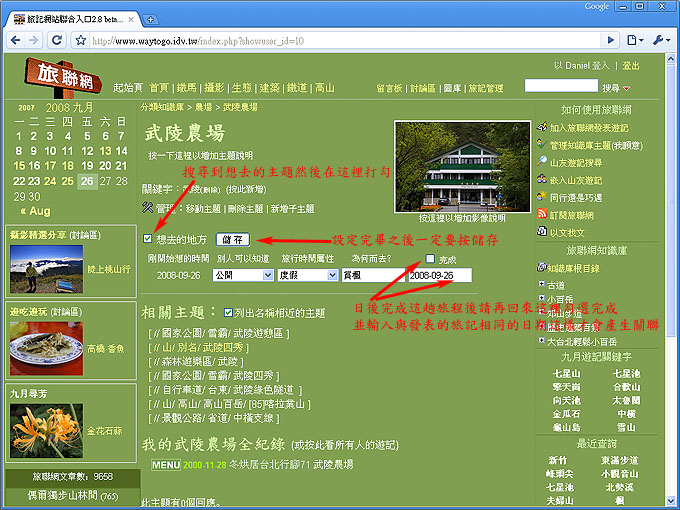Click the icon beside 管理知識庫主題
This screenshot has height=510, width=680.
542,145
